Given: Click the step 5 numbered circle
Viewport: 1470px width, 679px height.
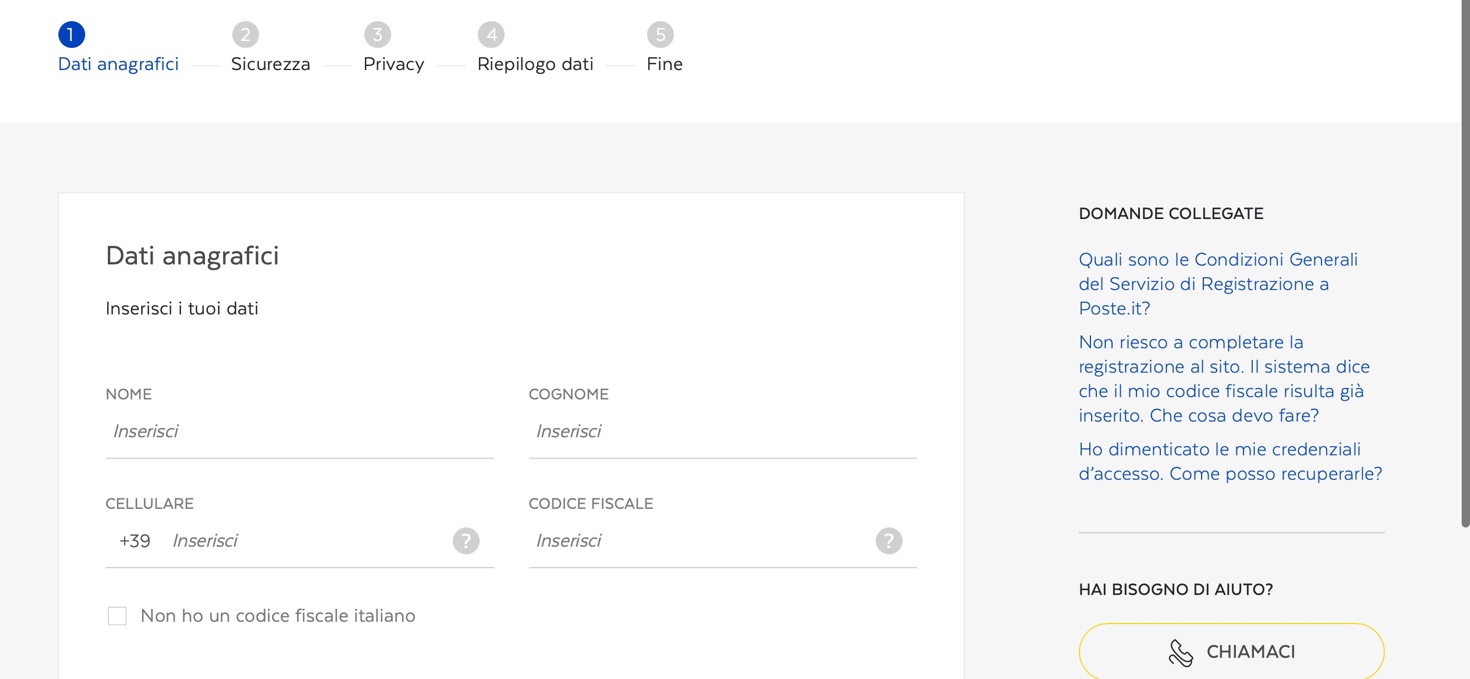Looking at the screenshot, I should [x=660, y=35].
